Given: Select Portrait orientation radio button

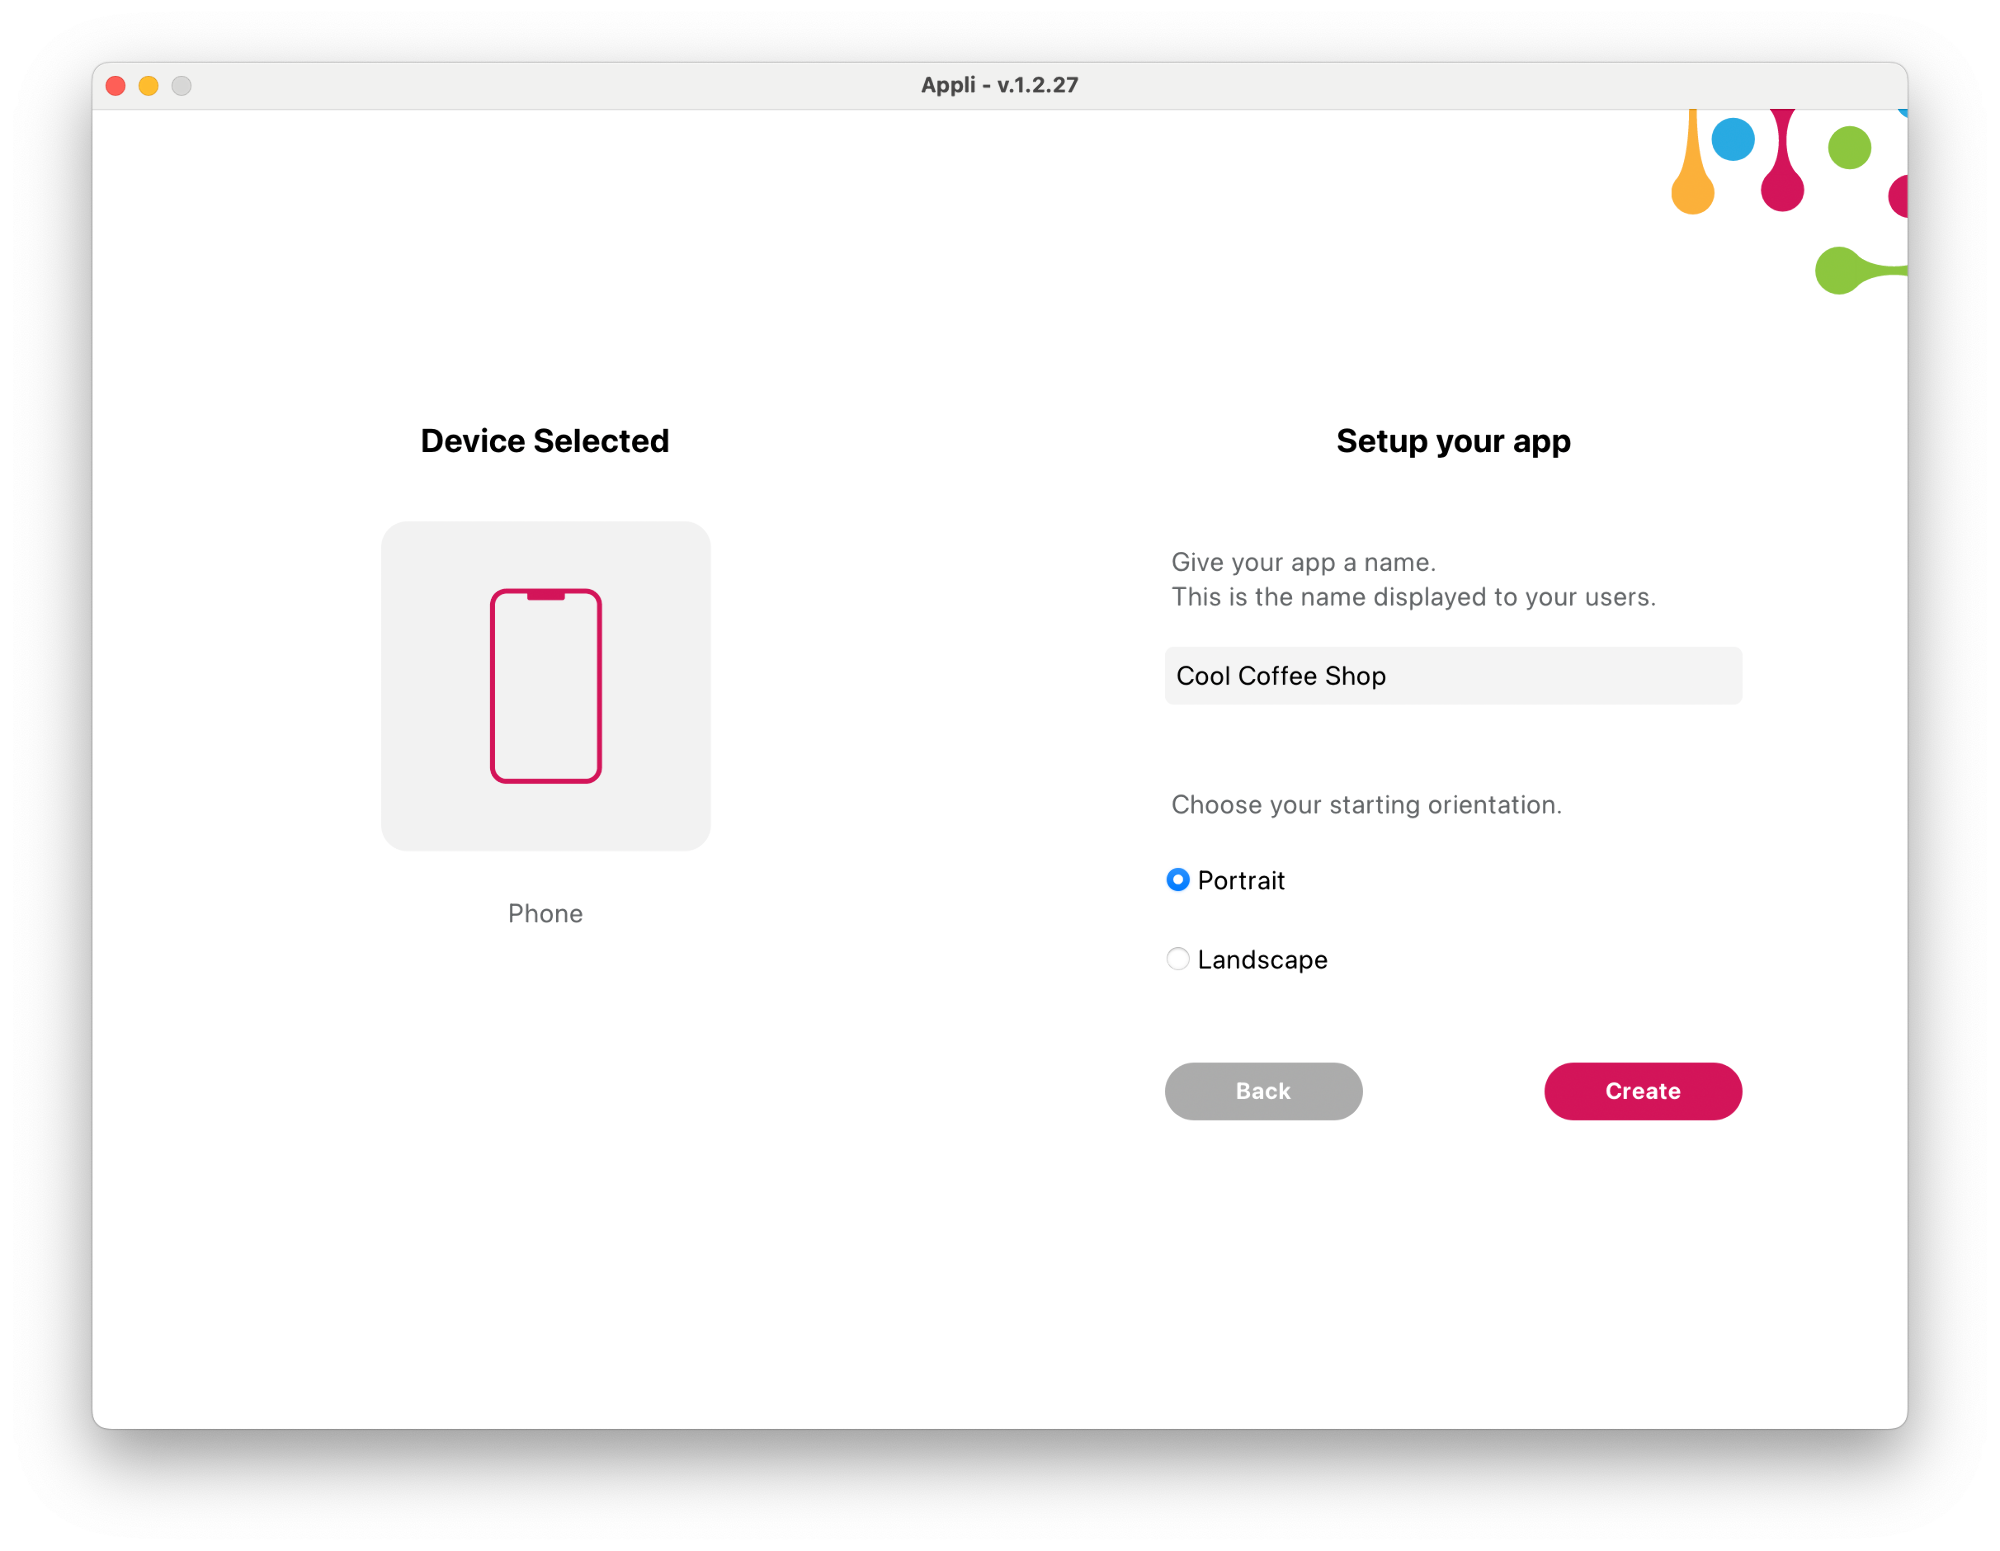Looking at the screenshot, I should tap(1175, 880).
